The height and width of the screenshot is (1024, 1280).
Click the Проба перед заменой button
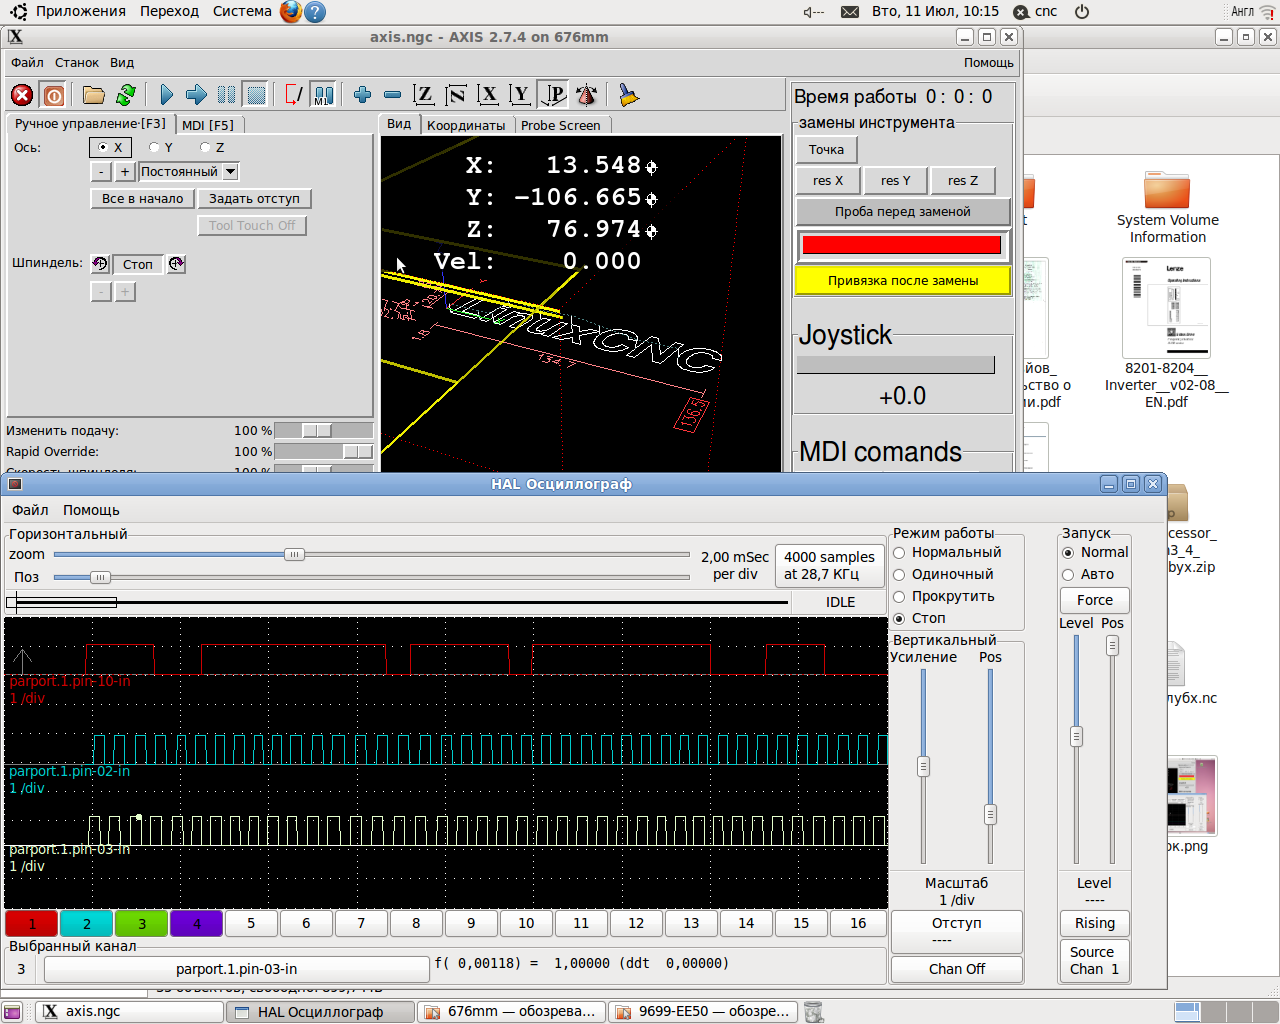[x=902, y=212]
